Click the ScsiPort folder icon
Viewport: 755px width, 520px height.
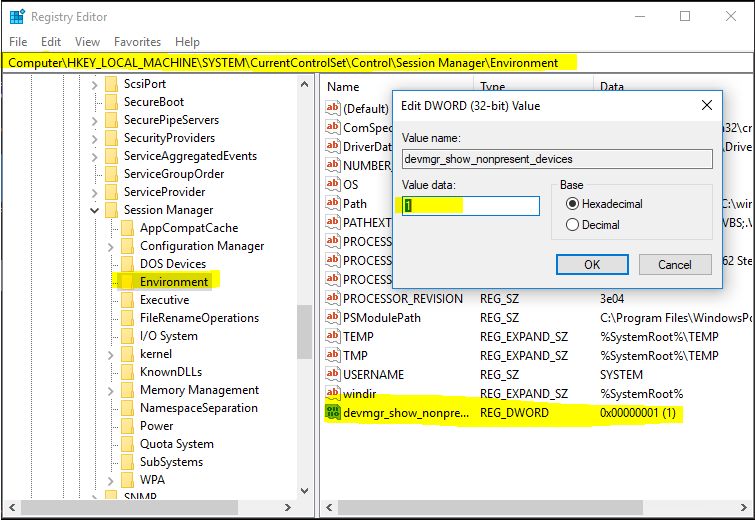pos(112,84)
